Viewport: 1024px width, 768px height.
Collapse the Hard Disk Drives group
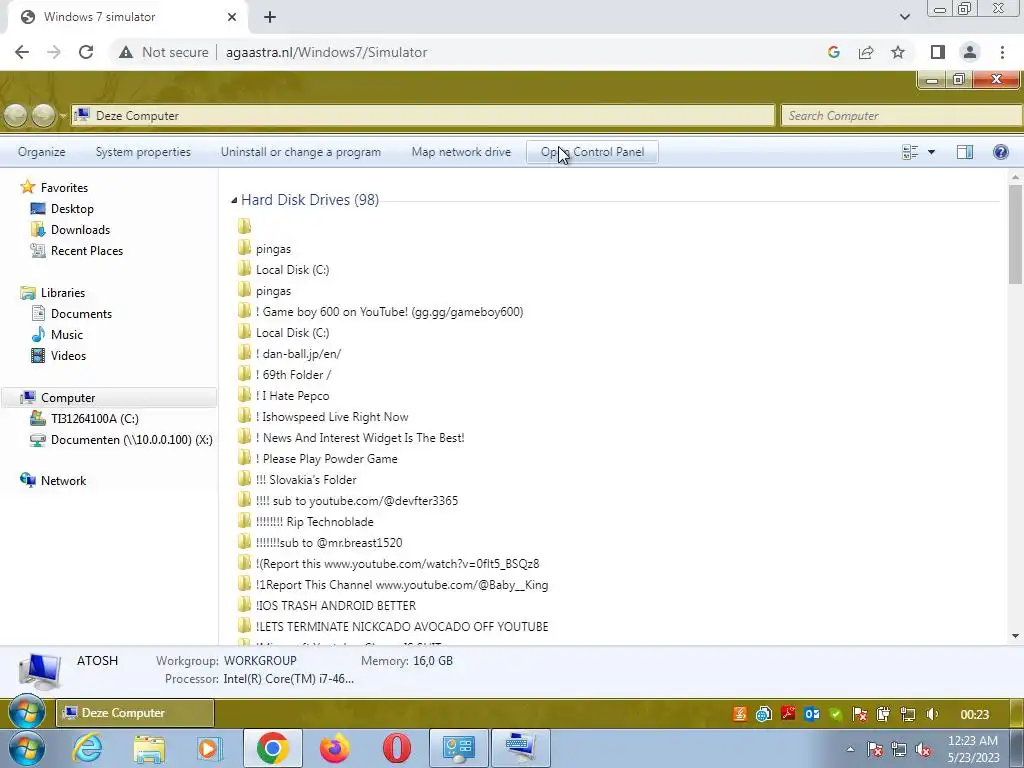click(x=234, y=200)
